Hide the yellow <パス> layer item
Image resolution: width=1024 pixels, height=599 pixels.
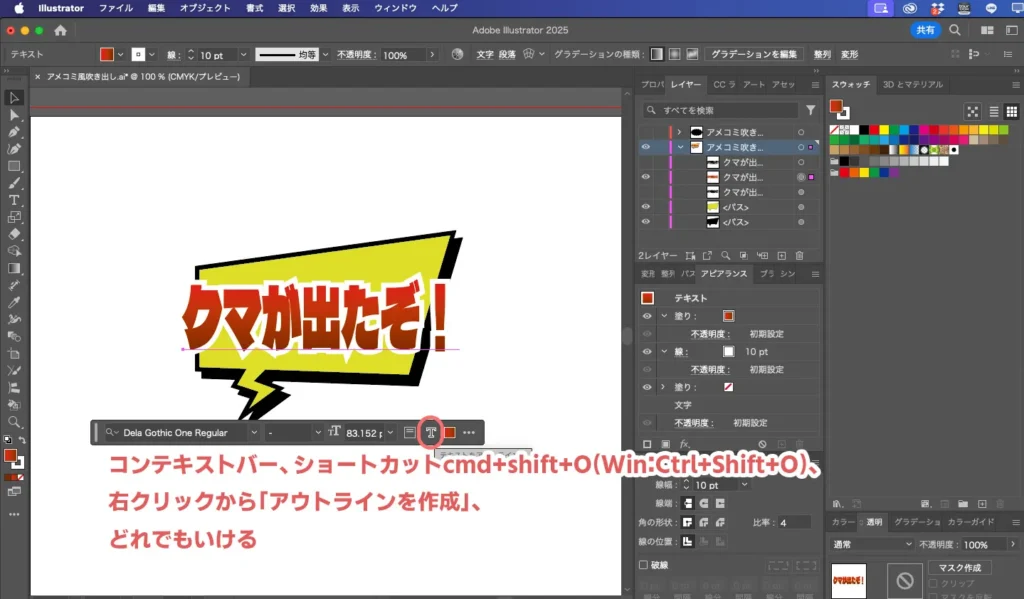(x=646, y=206)
